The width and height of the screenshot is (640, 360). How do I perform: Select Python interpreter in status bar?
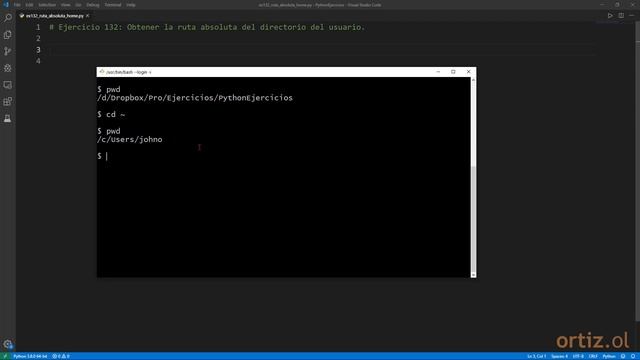pos(30,356)
